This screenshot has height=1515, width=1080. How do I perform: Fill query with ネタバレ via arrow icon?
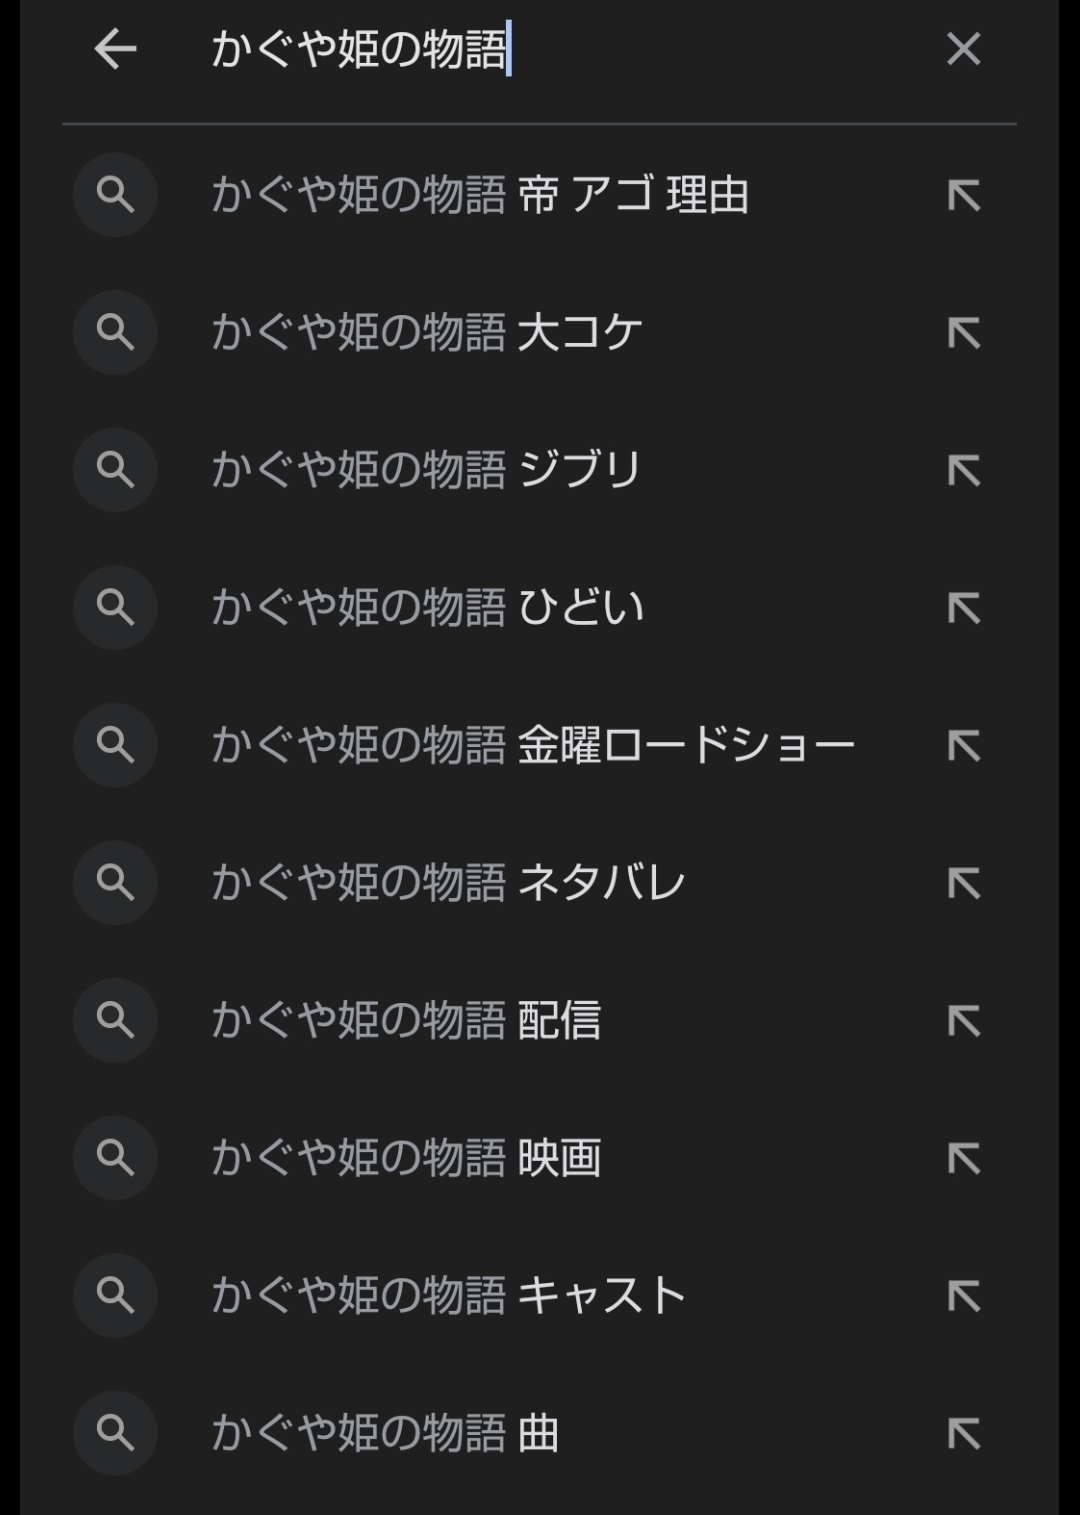[x=963, y=883]
